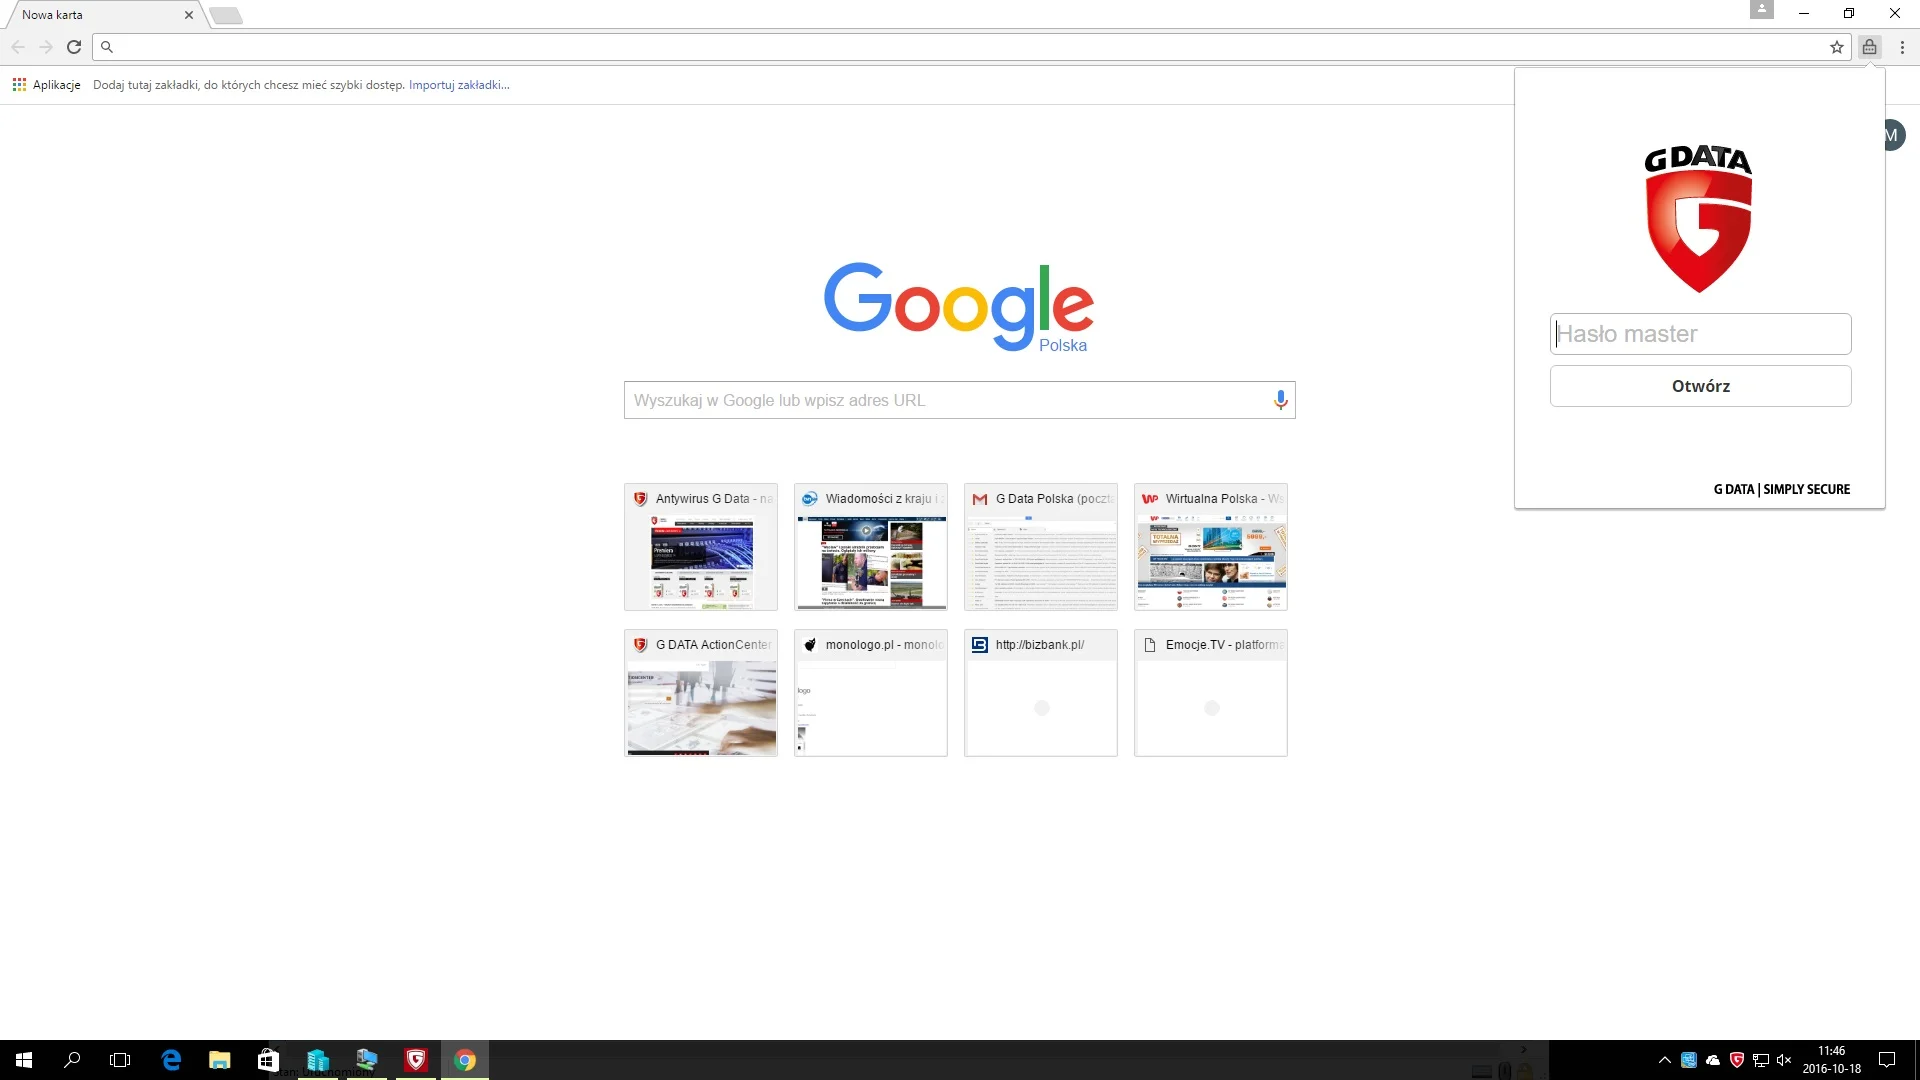Open Task View on the taskbar
The height and width of the screenshot is (1080, 1920).
click(x=120, y=1060)
